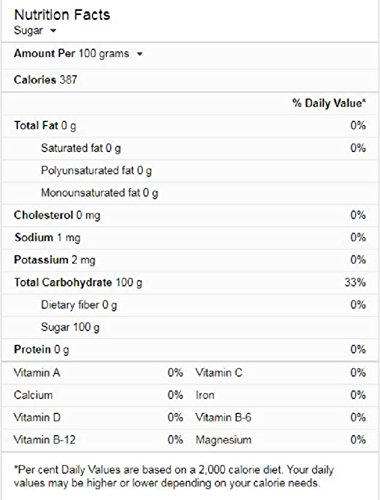
Task: Click the Nutrition Facts heading
Action: (62, 15)
